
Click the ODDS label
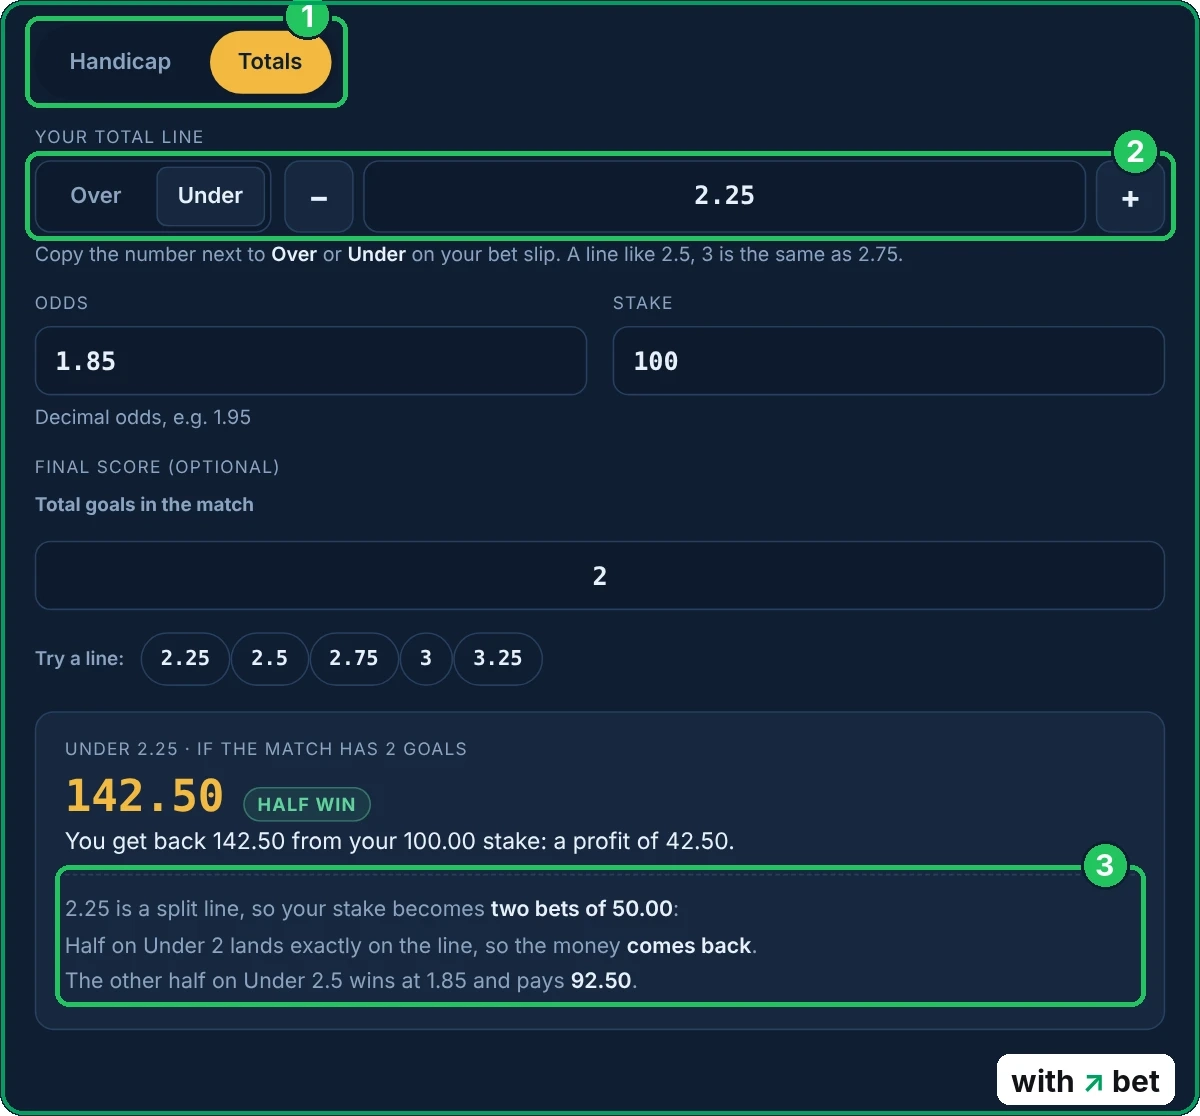(x=62, y=303)
